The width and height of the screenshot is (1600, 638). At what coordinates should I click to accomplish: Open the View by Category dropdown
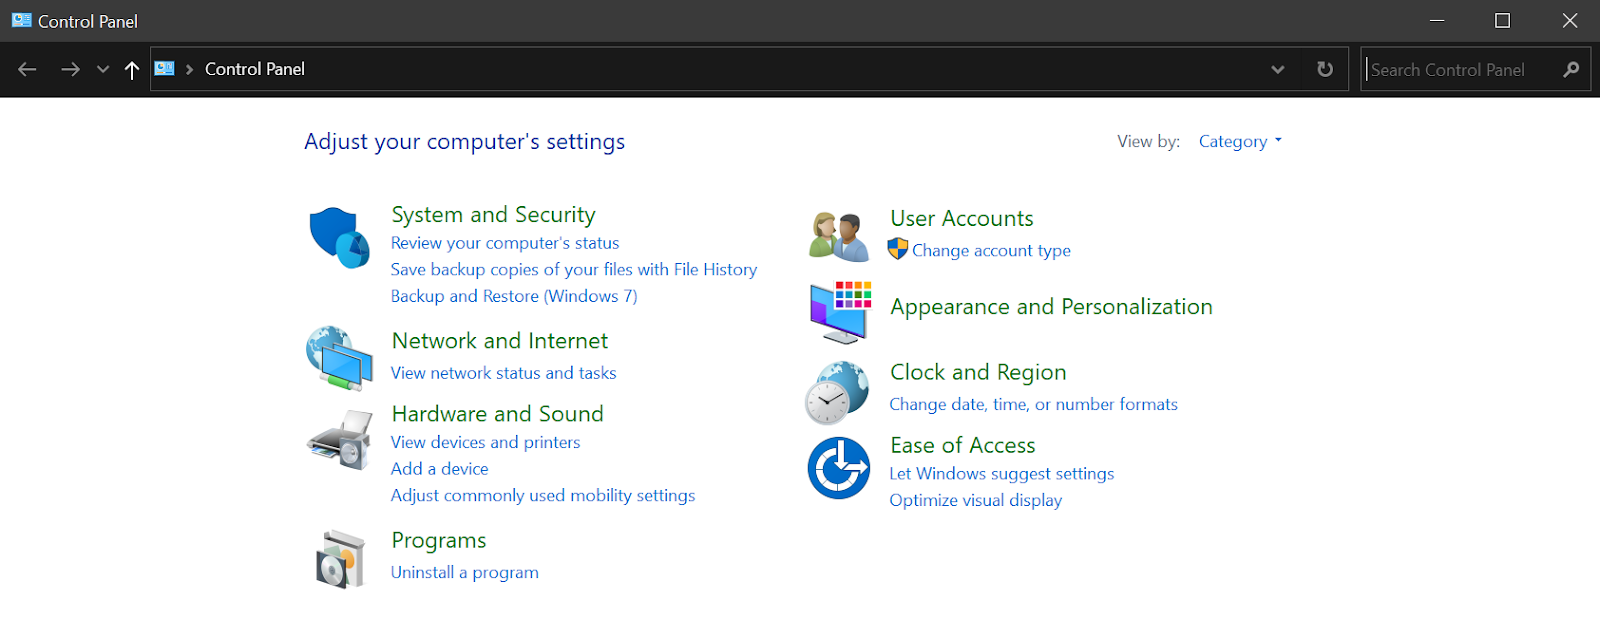[1240, 141]
